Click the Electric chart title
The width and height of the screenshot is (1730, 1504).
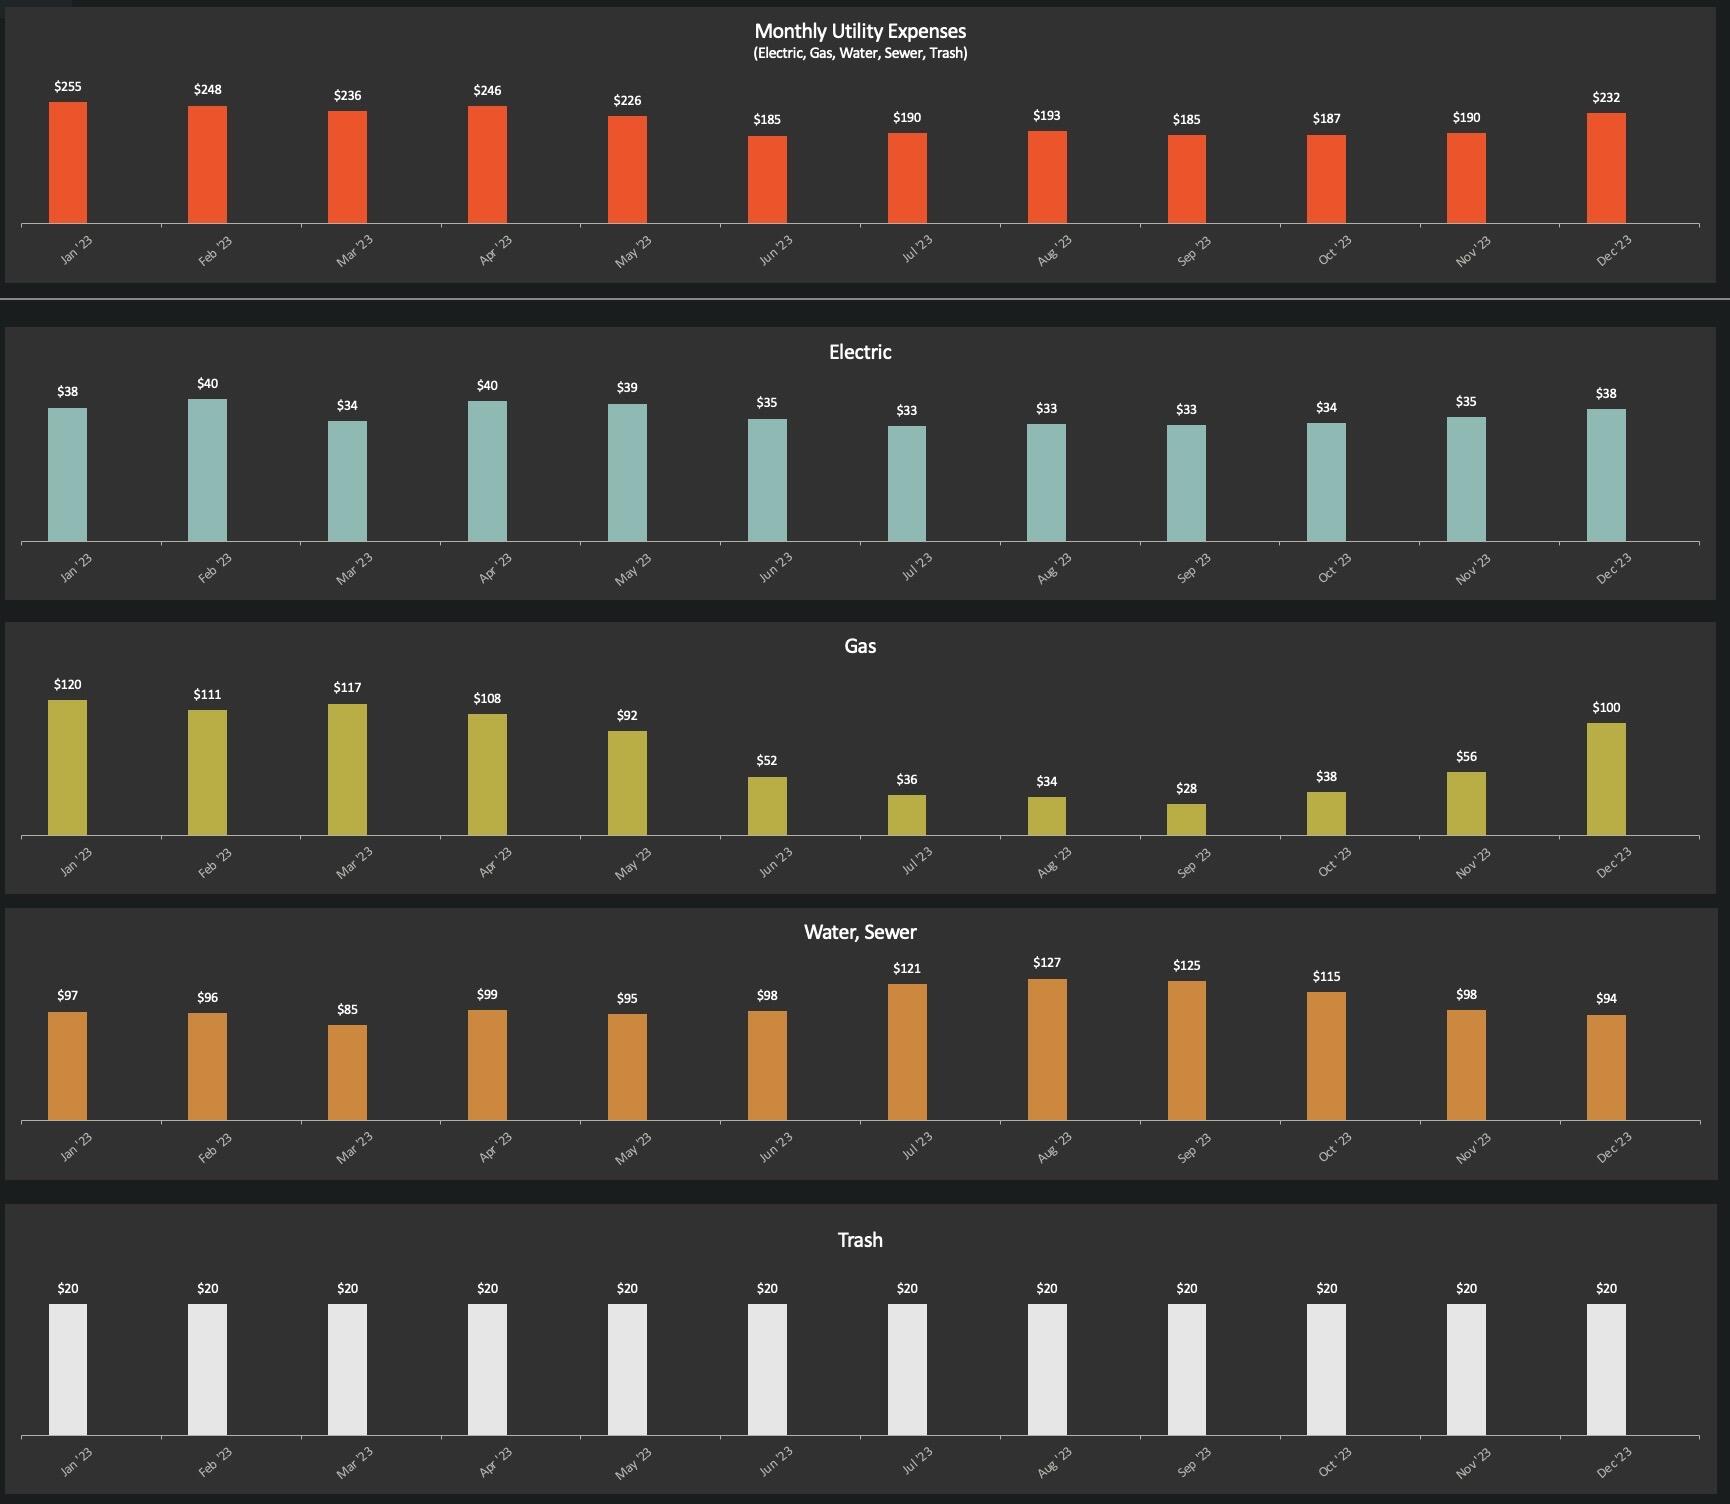tap(860, 352)
